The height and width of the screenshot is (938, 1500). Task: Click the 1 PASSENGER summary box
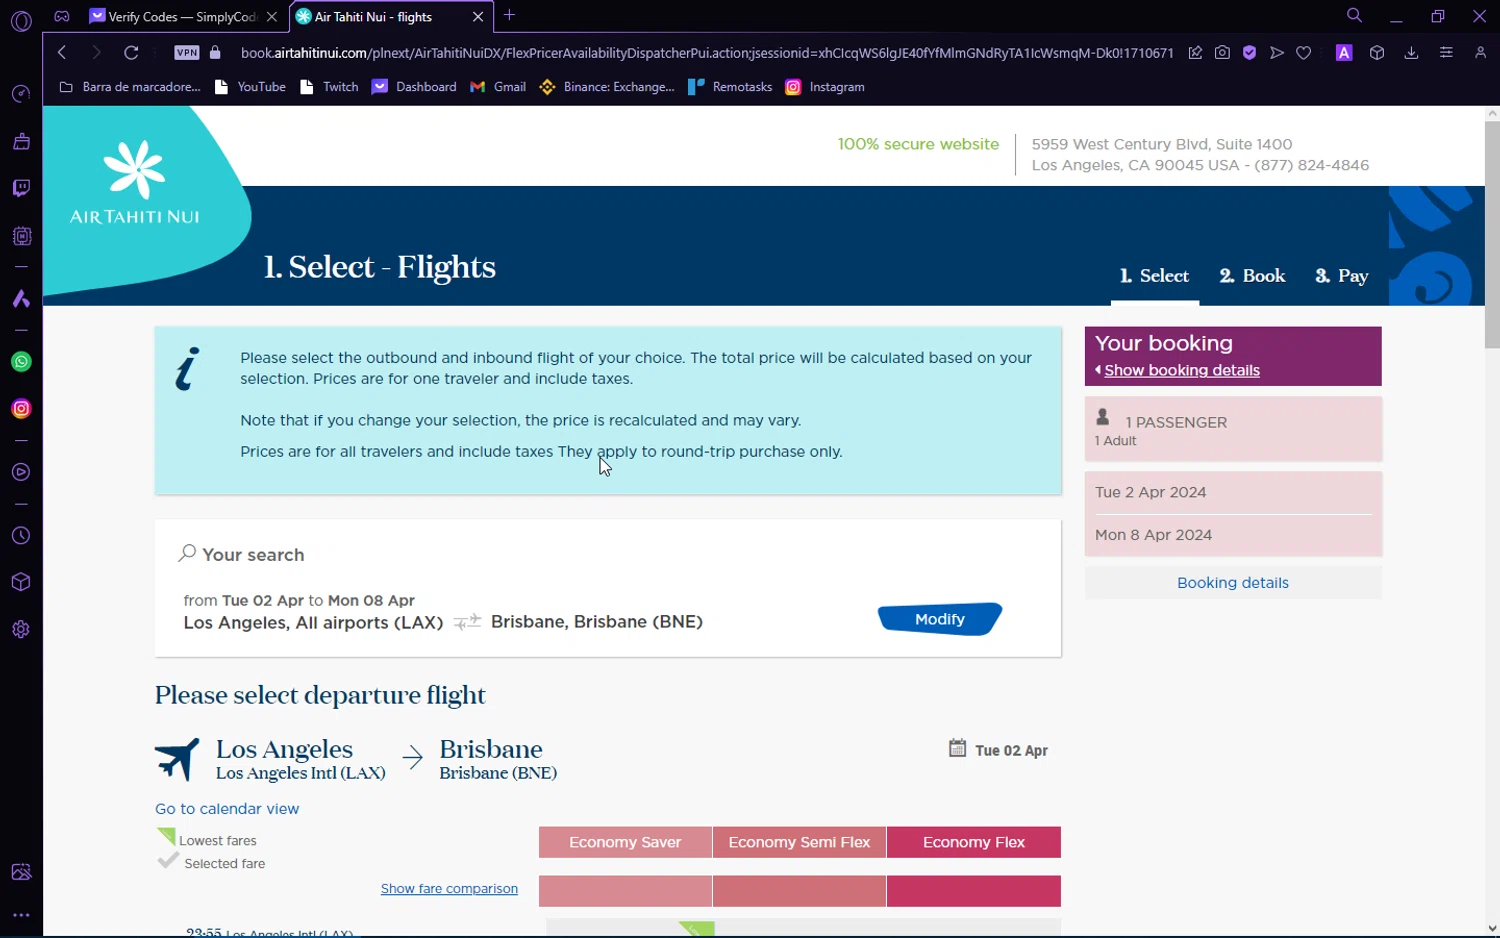[1233, 429]
